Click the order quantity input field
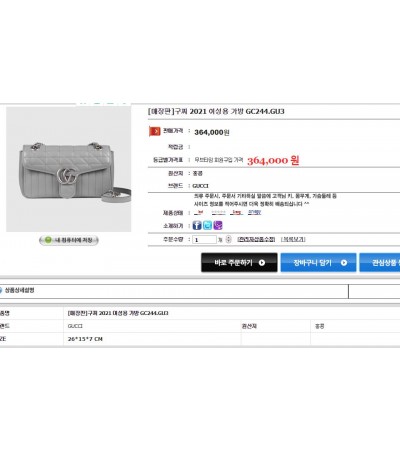The width and height of the screenshot is (400, 450). point(204,240)
